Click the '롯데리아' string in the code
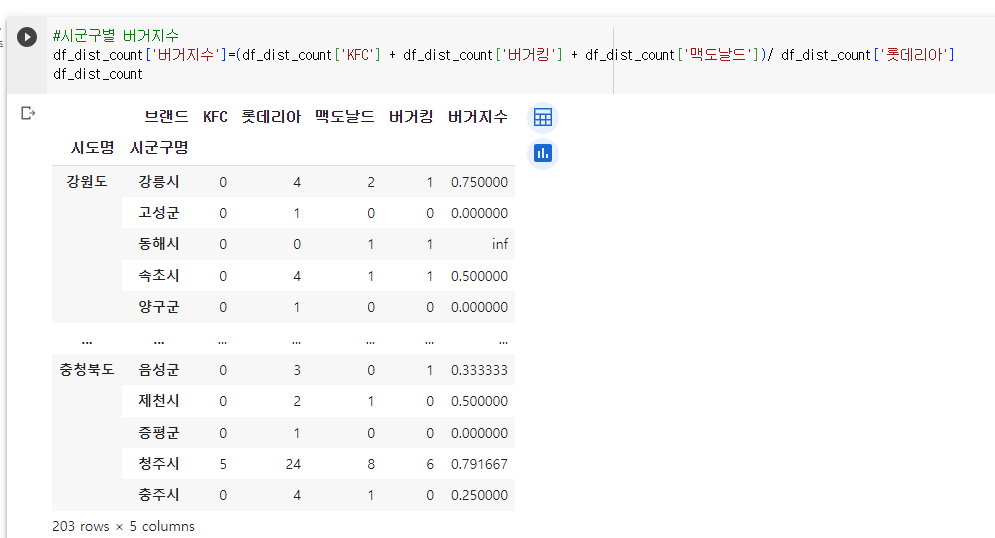The width and height of the screenshot is (995, 538). point(914,55)
